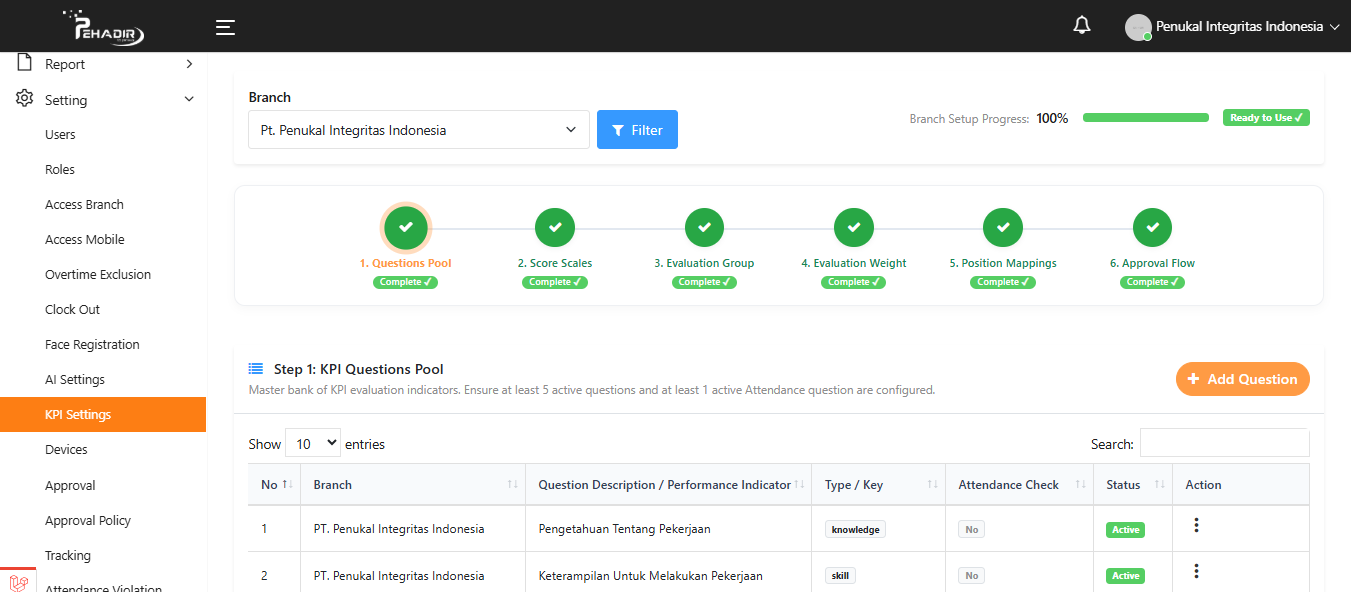
Task: Open Devices in the sidebar
Action: pyautogui.click(x=66, y=449)
